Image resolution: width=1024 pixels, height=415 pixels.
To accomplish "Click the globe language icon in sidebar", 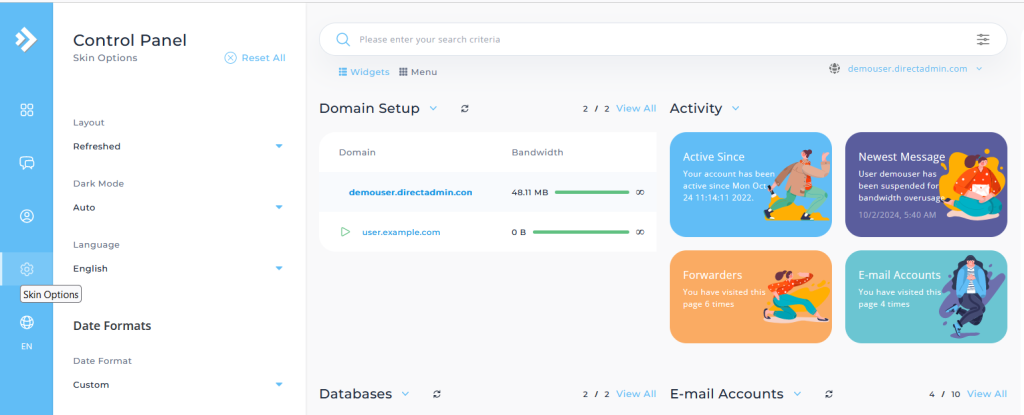I will [x=27, y=322].
